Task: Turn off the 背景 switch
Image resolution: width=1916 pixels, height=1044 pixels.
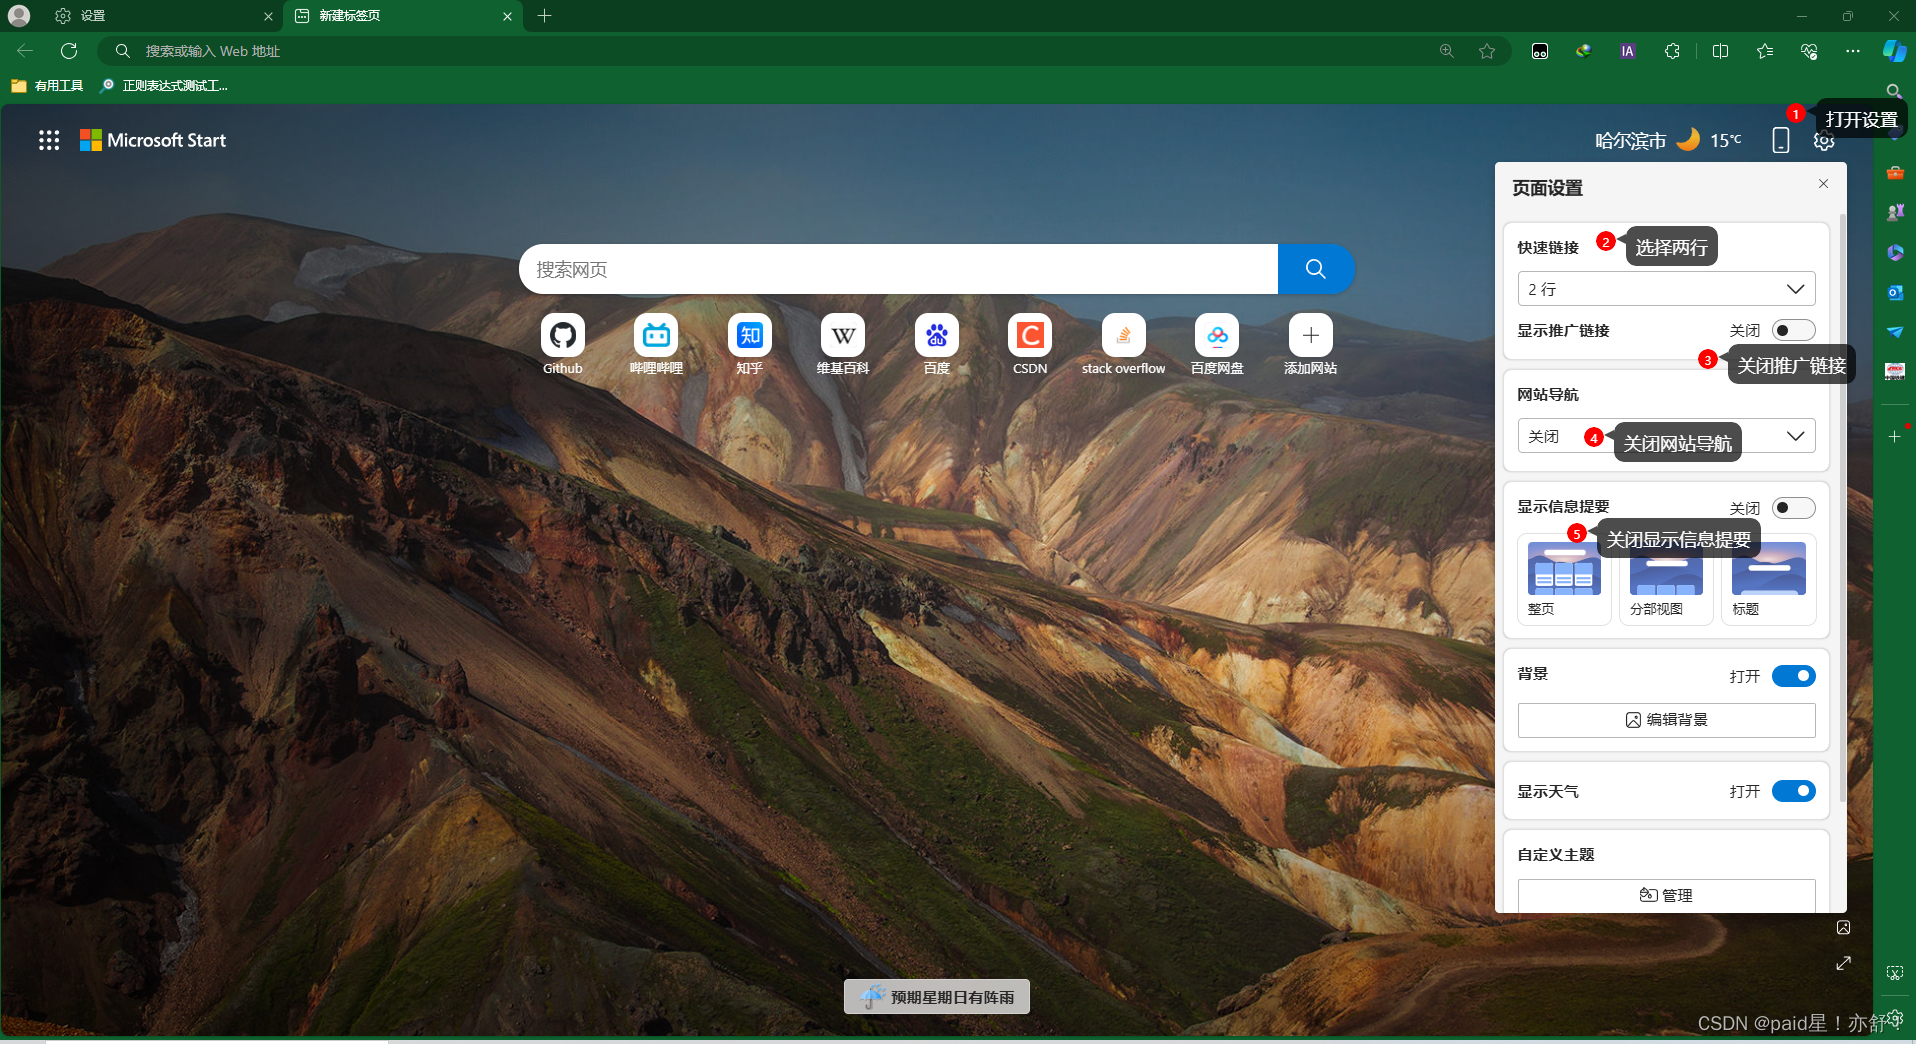Action: (x=1794, y=676)
